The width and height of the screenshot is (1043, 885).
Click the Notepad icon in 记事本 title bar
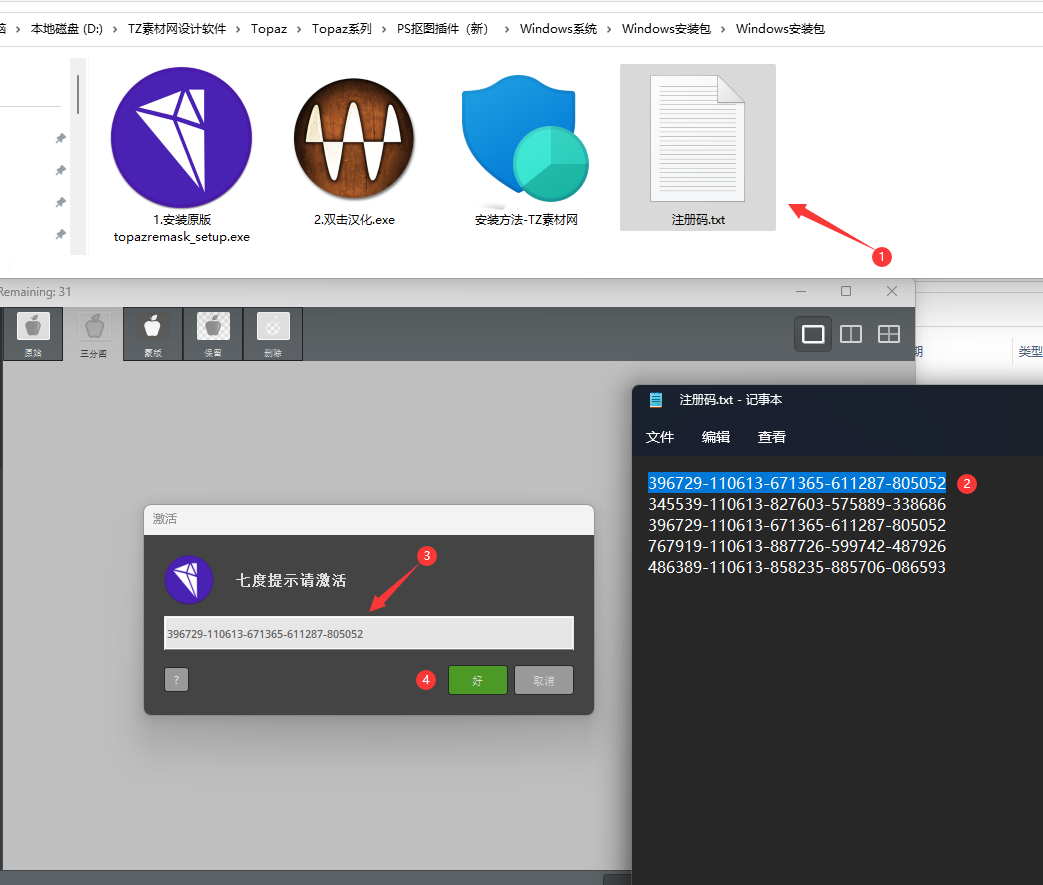coord(656,400)
